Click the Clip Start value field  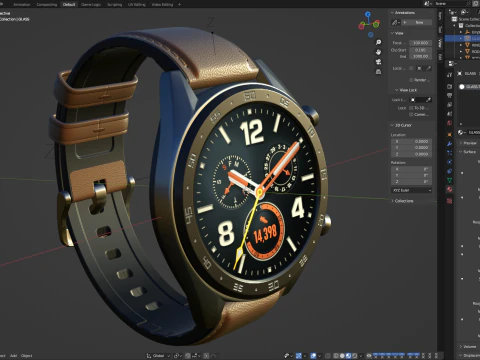[421, 50]
